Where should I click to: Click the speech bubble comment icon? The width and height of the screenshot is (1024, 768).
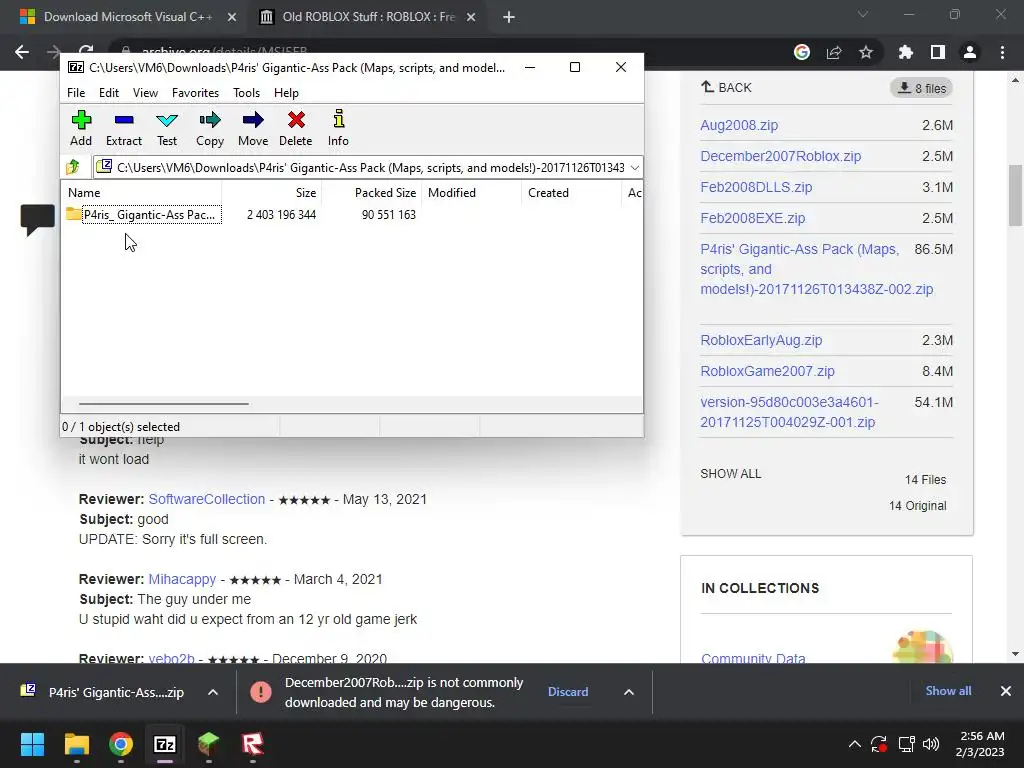tap(37, 219)
